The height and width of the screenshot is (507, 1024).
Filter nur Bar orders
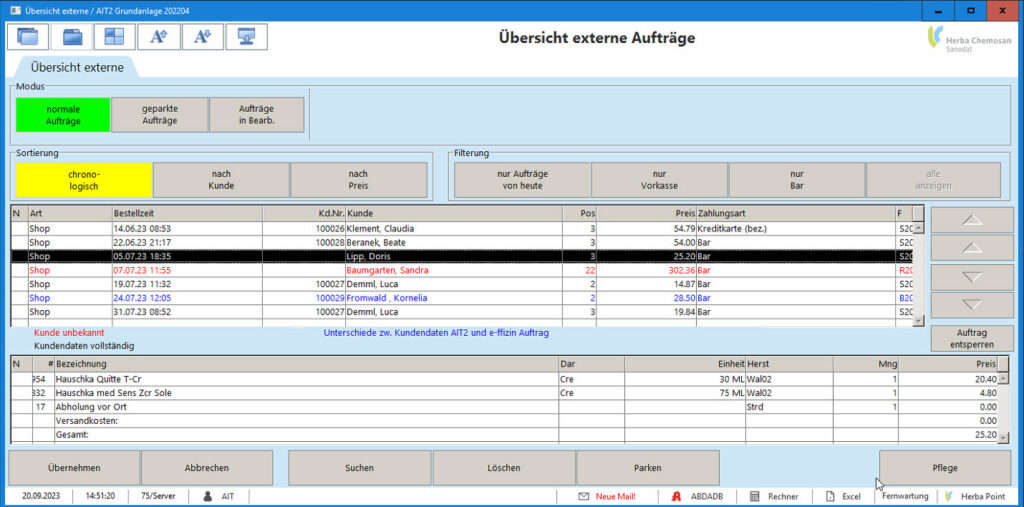click(797, 180)
